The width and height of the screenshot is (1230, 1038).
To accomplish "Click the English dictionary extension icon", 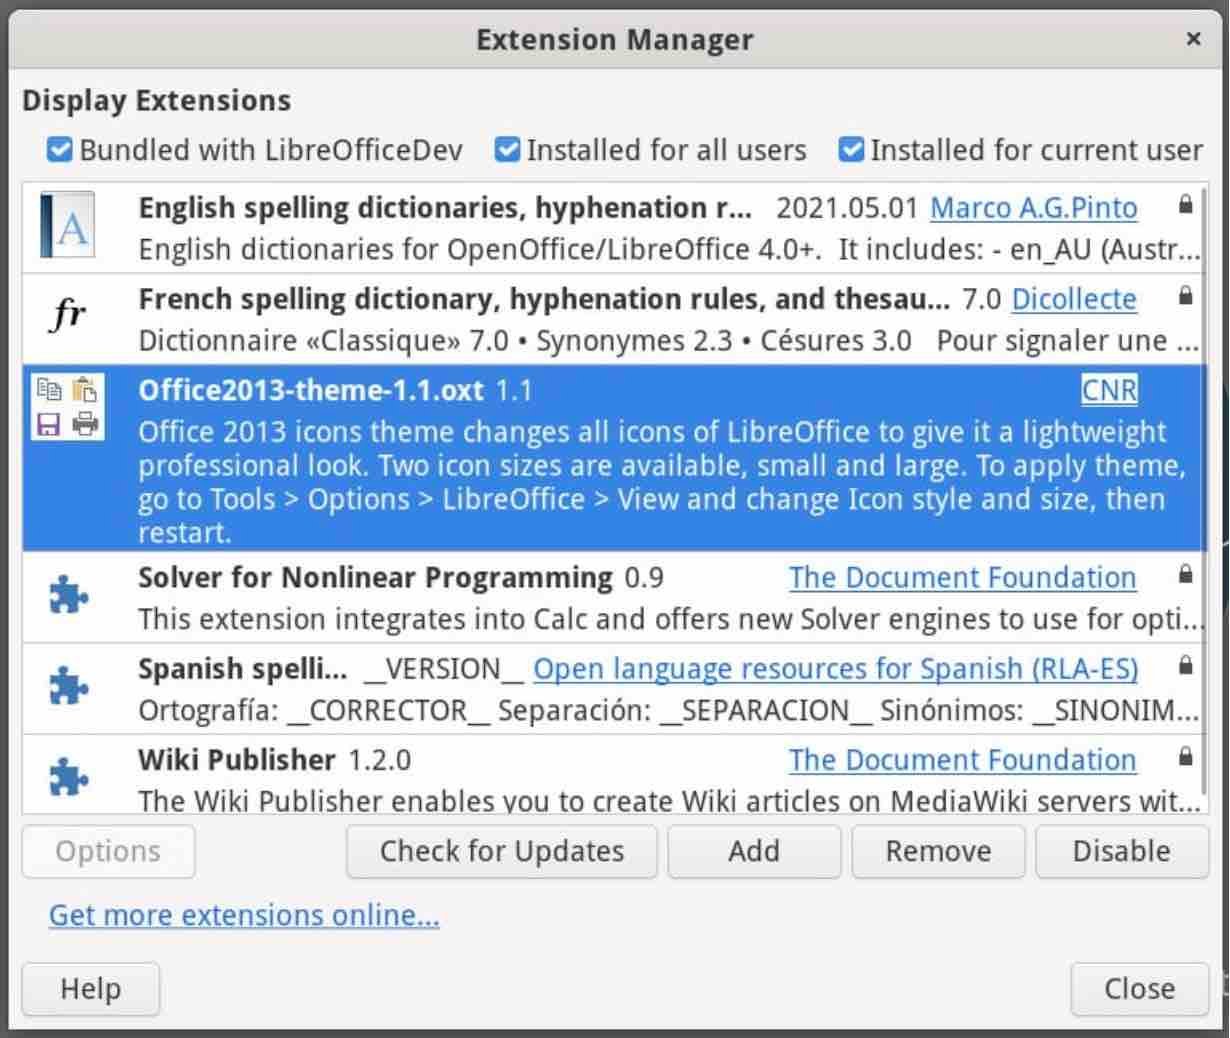I will click(68, 226).
